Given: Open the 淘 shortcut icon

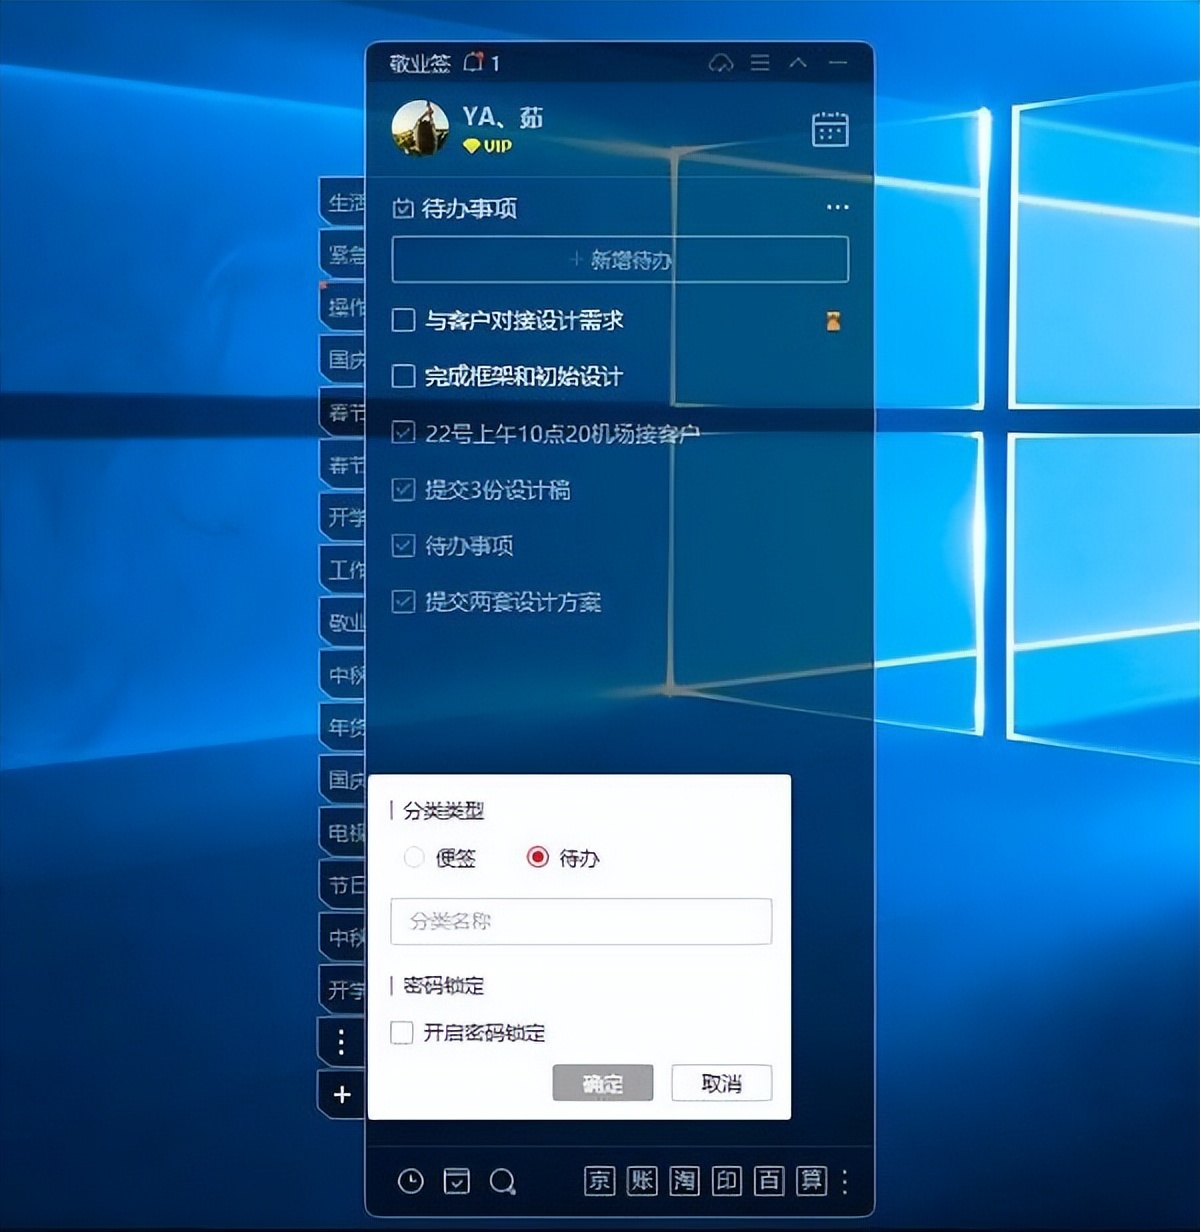Looking at the screenshot, I should click(x=684, y=1181).
